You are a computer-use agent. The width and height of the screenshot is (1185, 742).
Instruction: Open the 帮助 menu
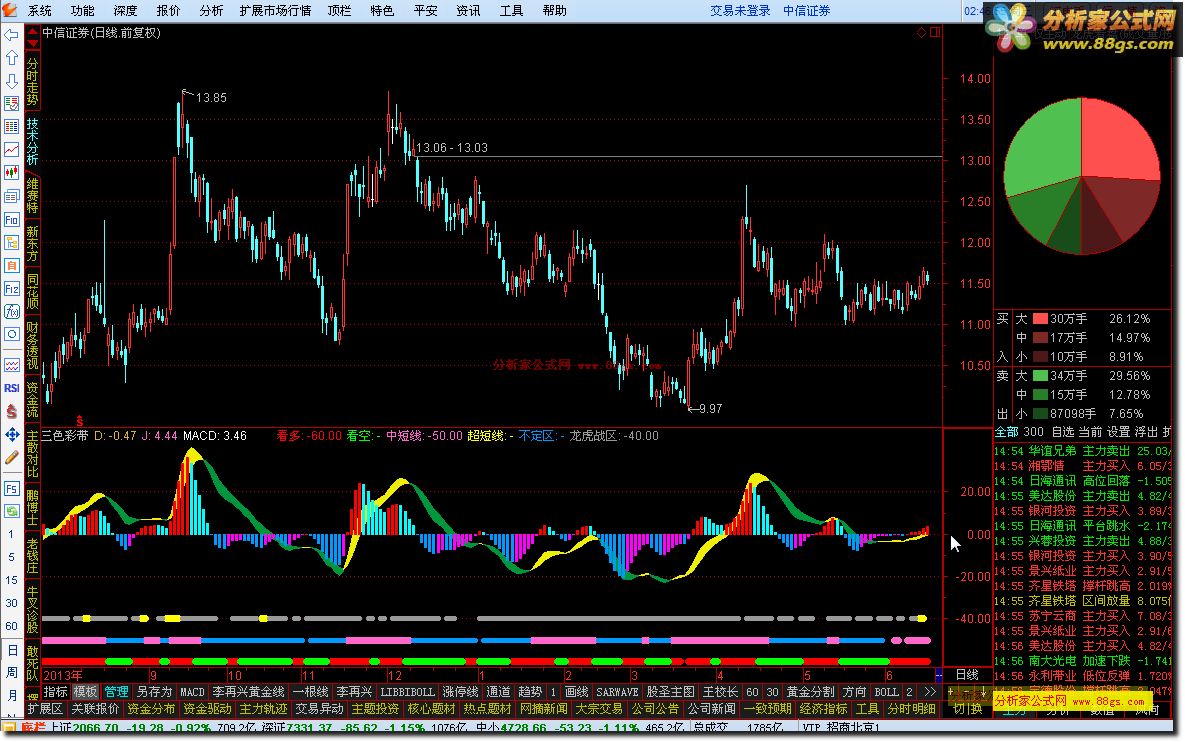click(x=555, y=11)
